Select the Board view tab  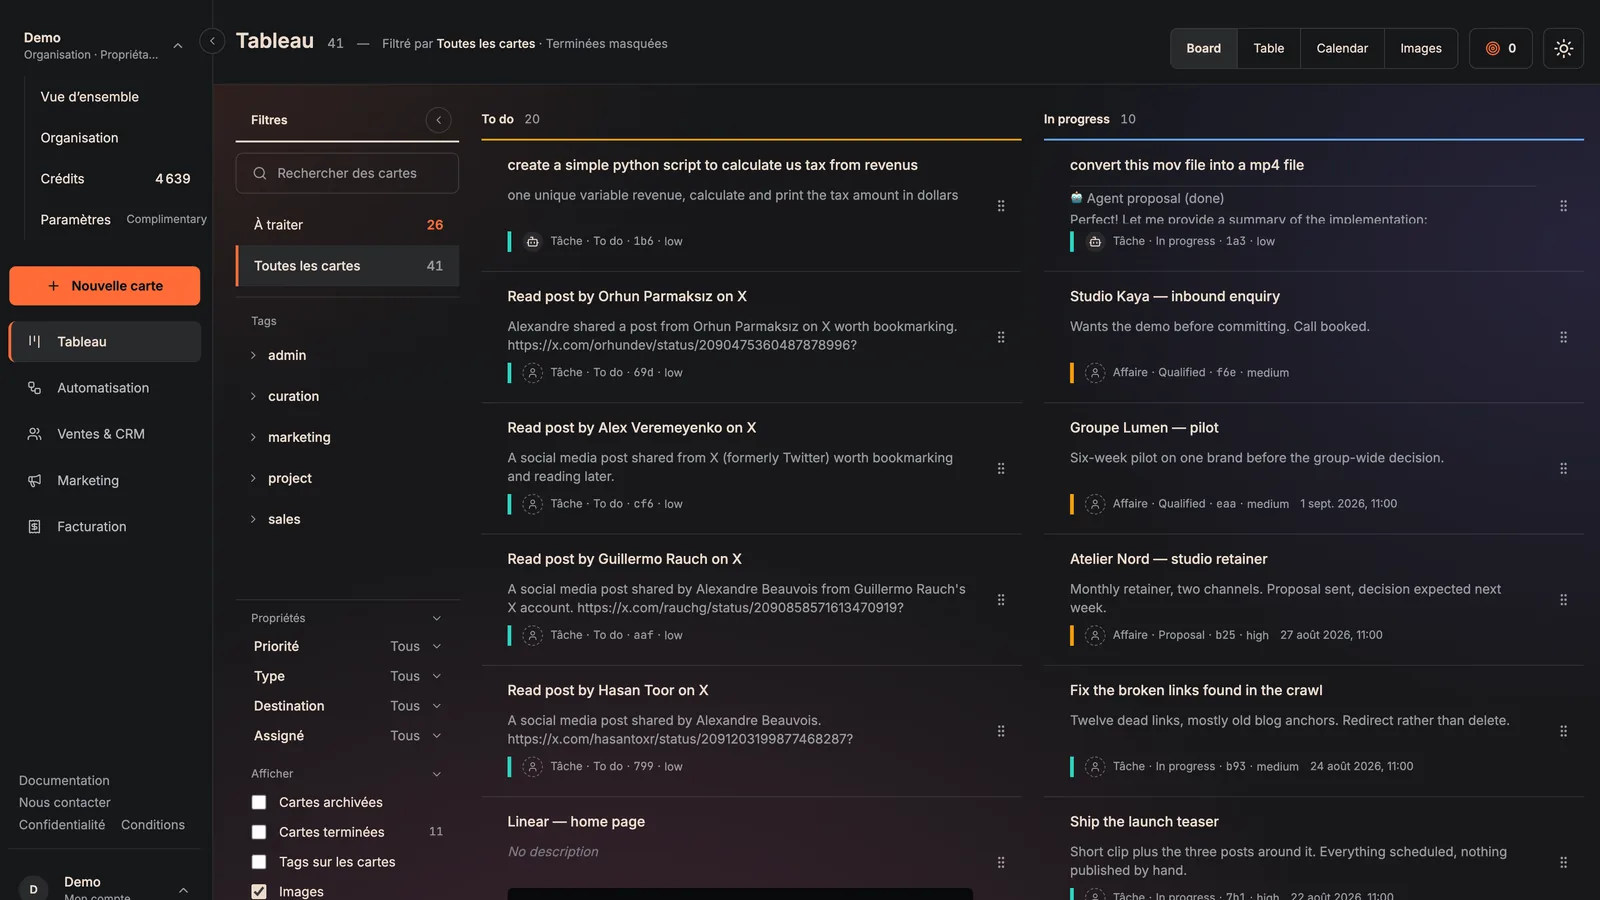(1203, 48)
